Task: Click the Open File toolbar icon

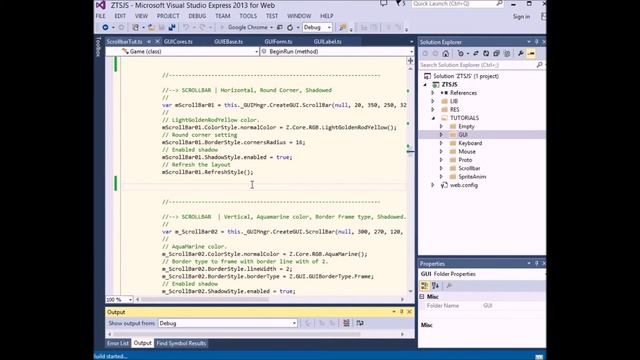Action: (151, 27)
